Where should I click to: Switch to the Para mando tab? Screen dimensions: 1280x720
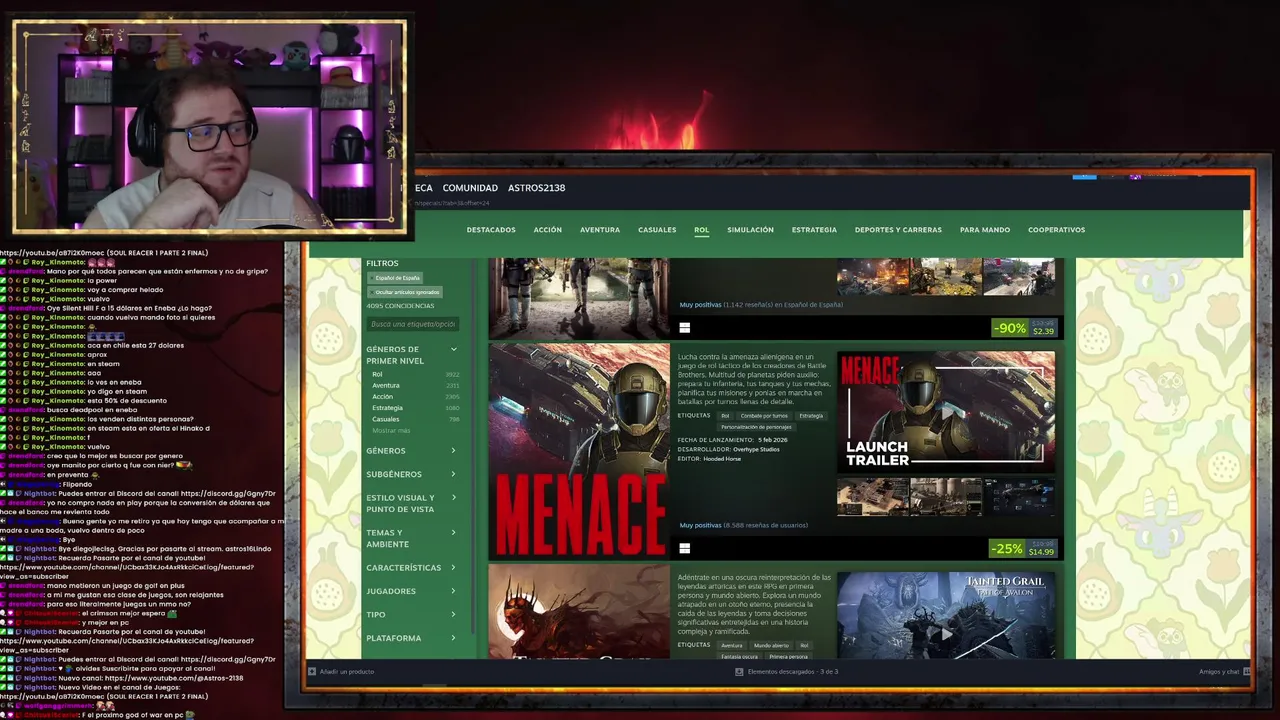pos(985,230)
